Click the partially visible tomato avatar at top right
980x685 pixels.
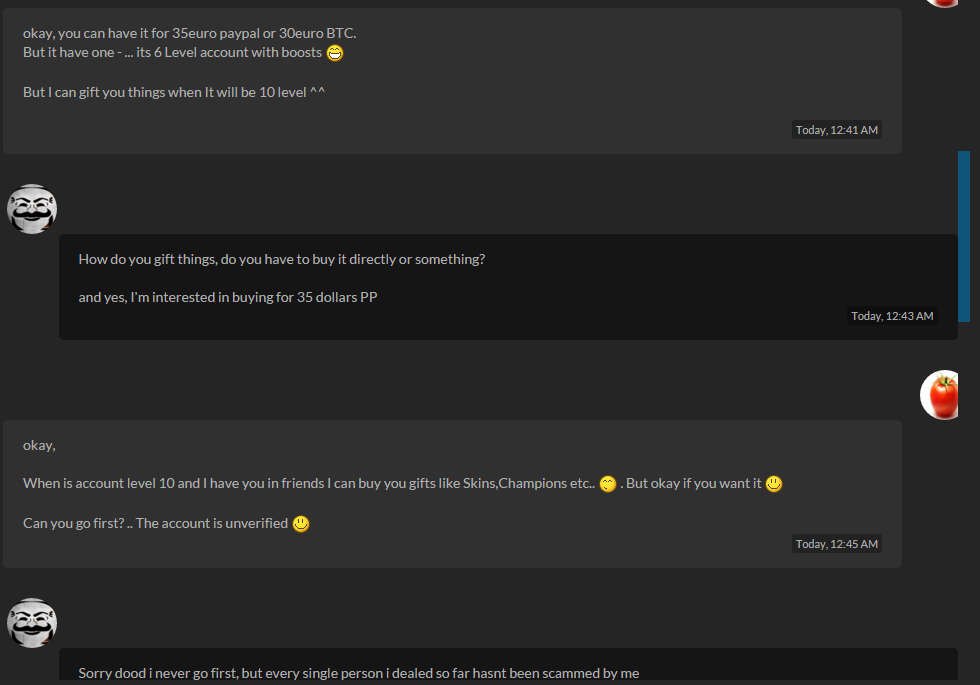coord(942,3)
